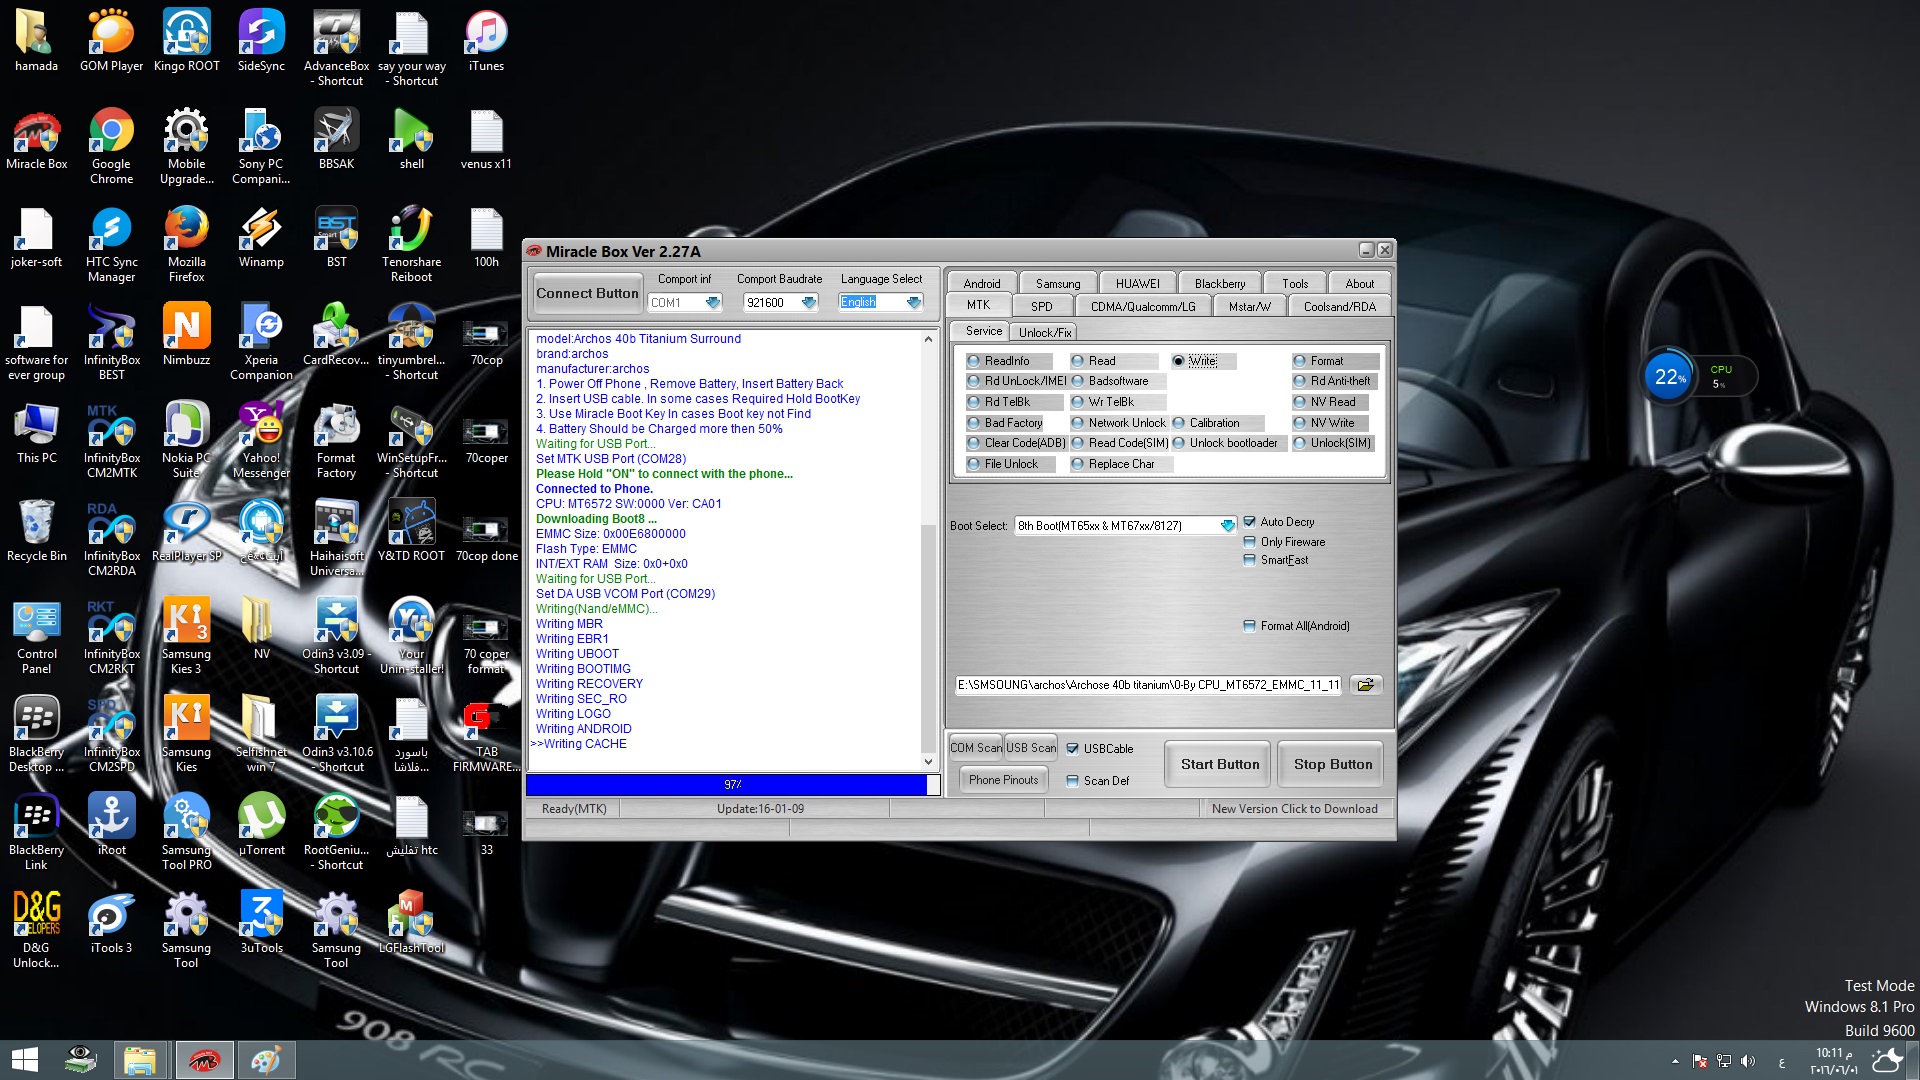Launch LGFlashTool desktop icon

click(x=411, y=924)
